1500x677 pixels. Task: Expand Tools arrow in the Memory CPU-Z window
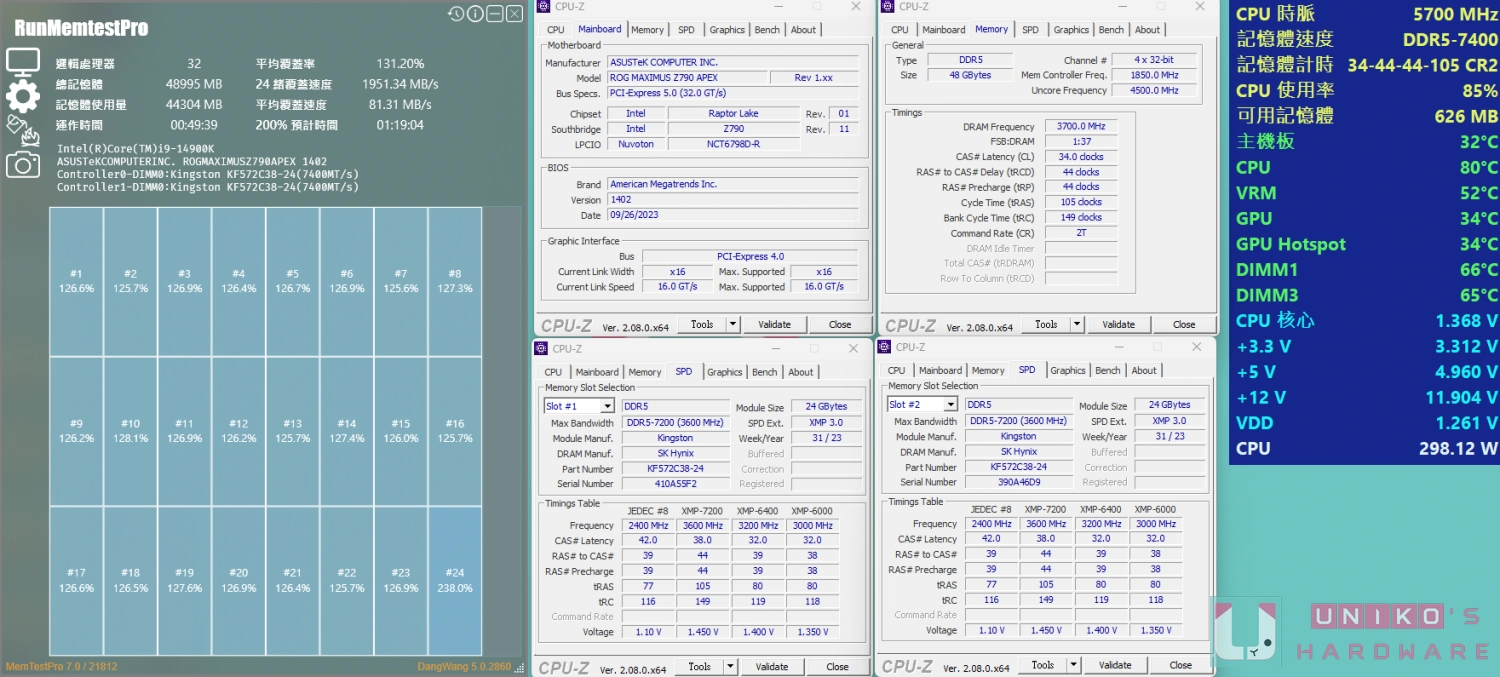1077,324
